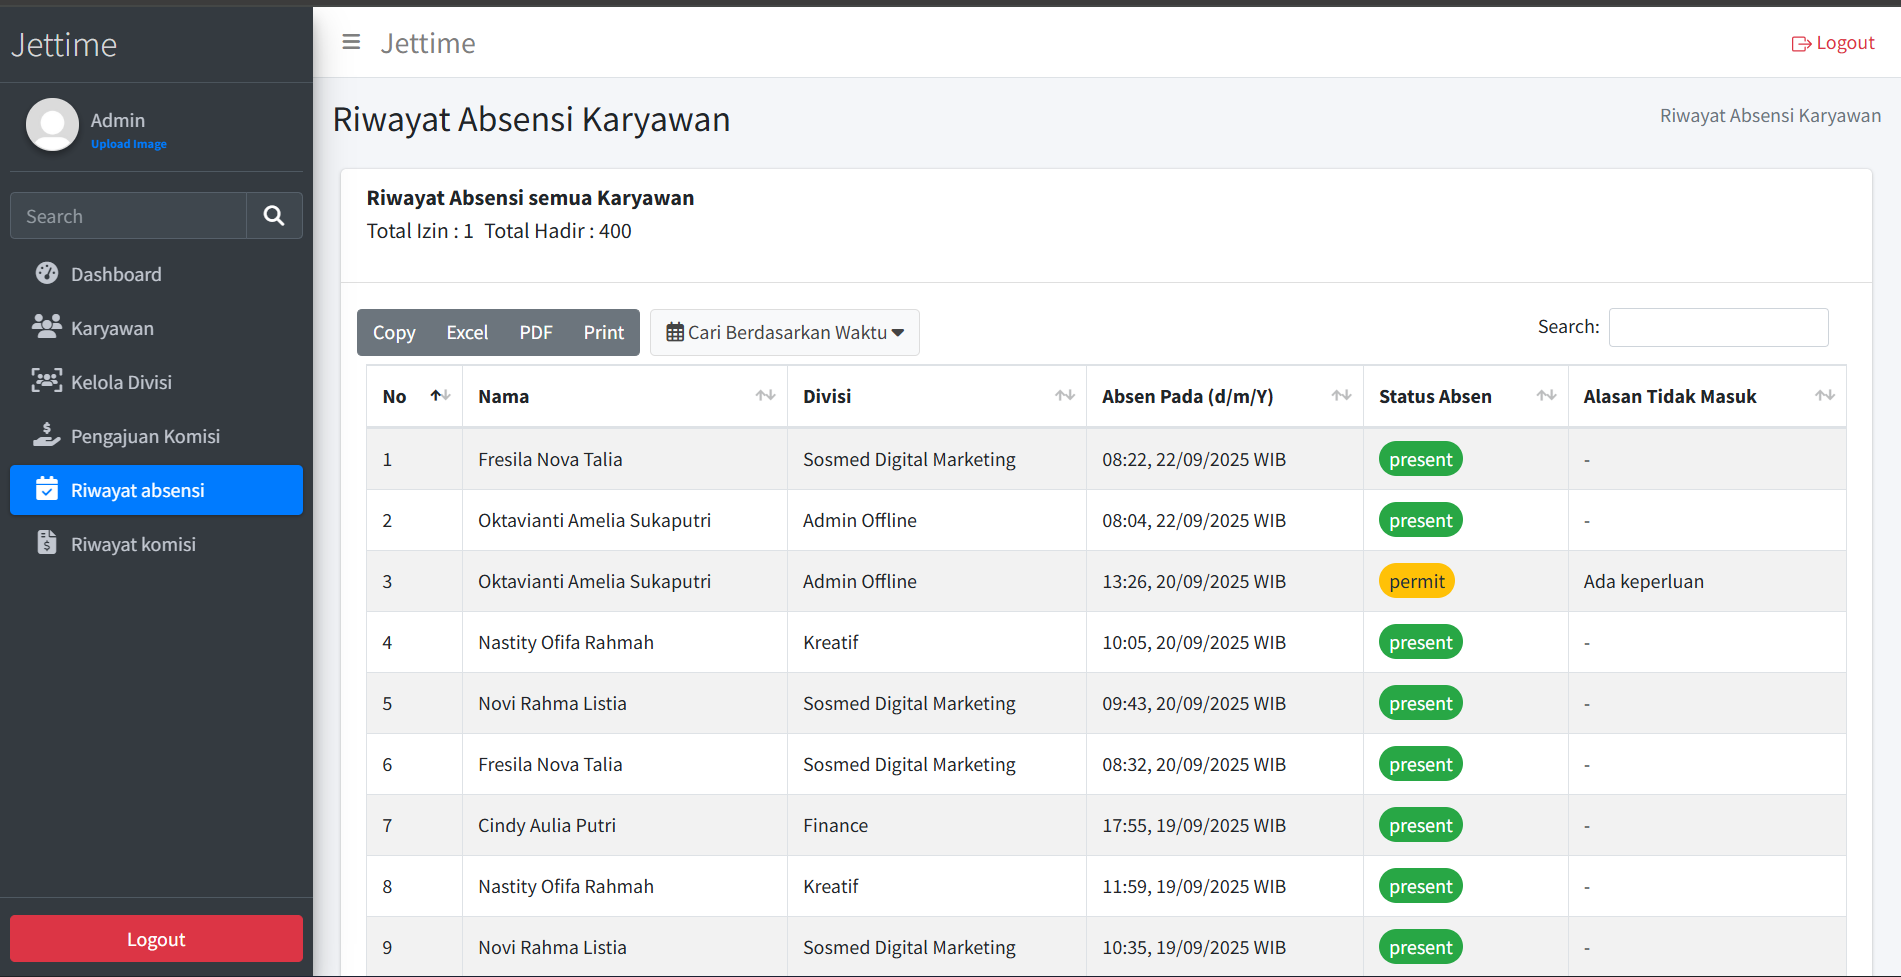Click the Admin avatar image

pyautogui.click(x=52, y=125)
